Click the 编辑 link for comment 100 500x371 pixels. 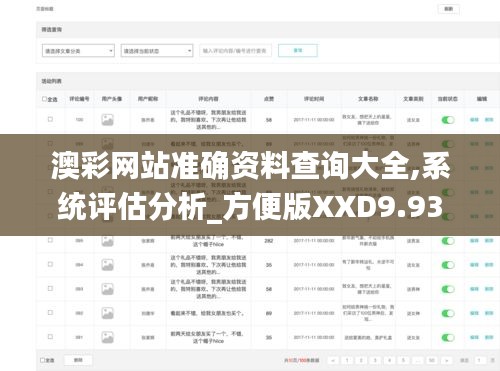point(474,120)
